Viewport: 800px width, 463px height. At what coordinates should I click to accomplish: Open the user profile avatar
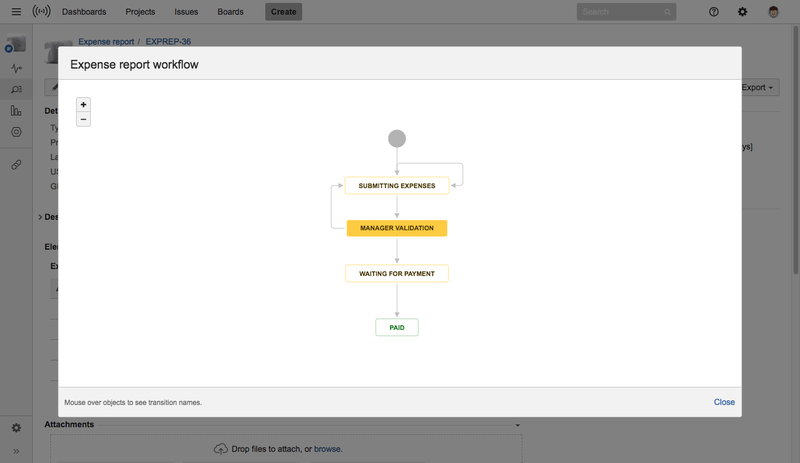tap(774, 12)
